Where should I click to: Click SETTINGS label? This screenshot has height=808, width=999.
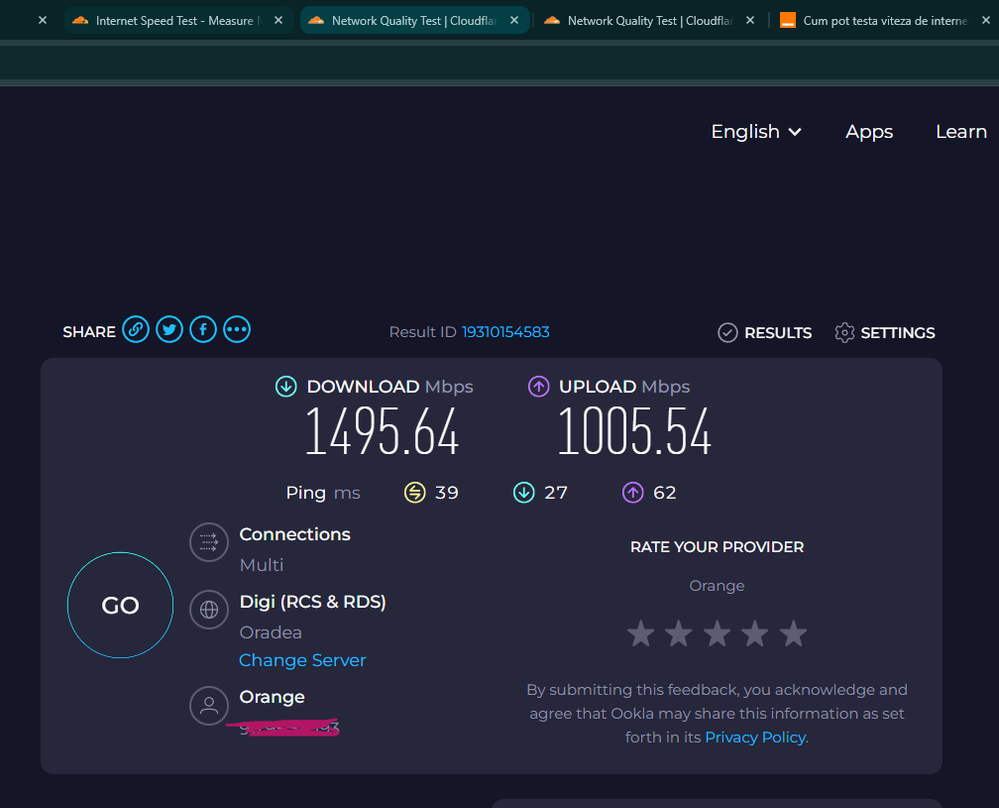click(898, 333)
